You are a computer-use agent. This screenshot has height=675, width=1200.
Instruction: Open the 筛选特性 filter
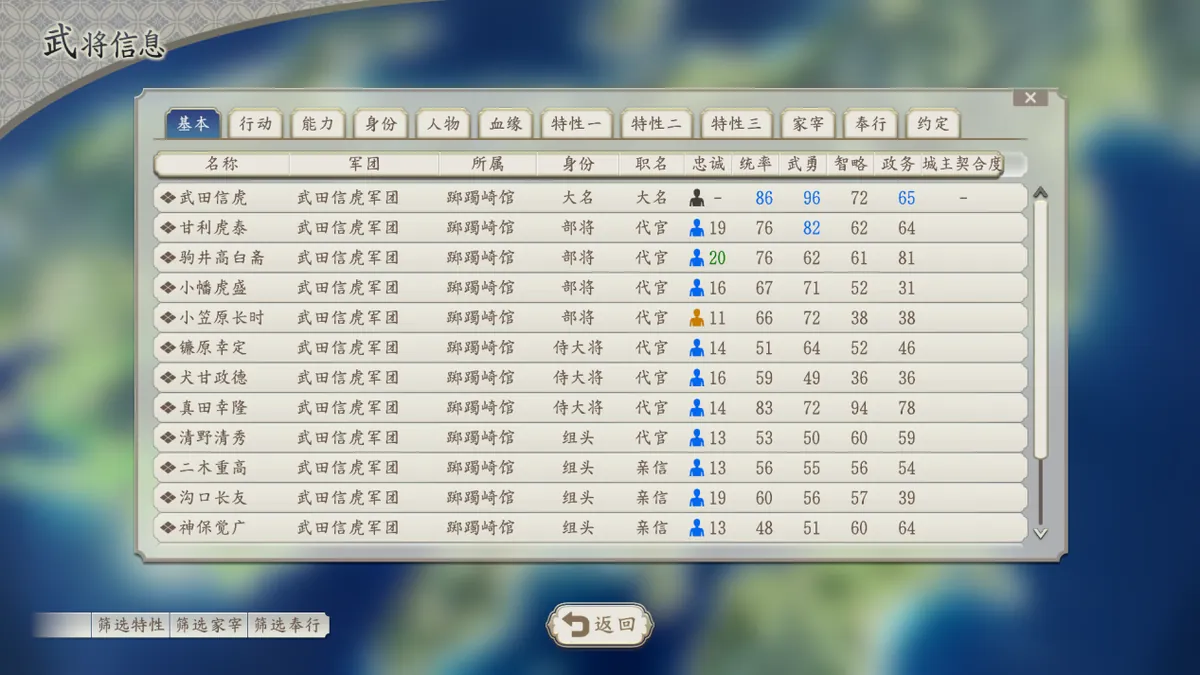tap(131, 625)
